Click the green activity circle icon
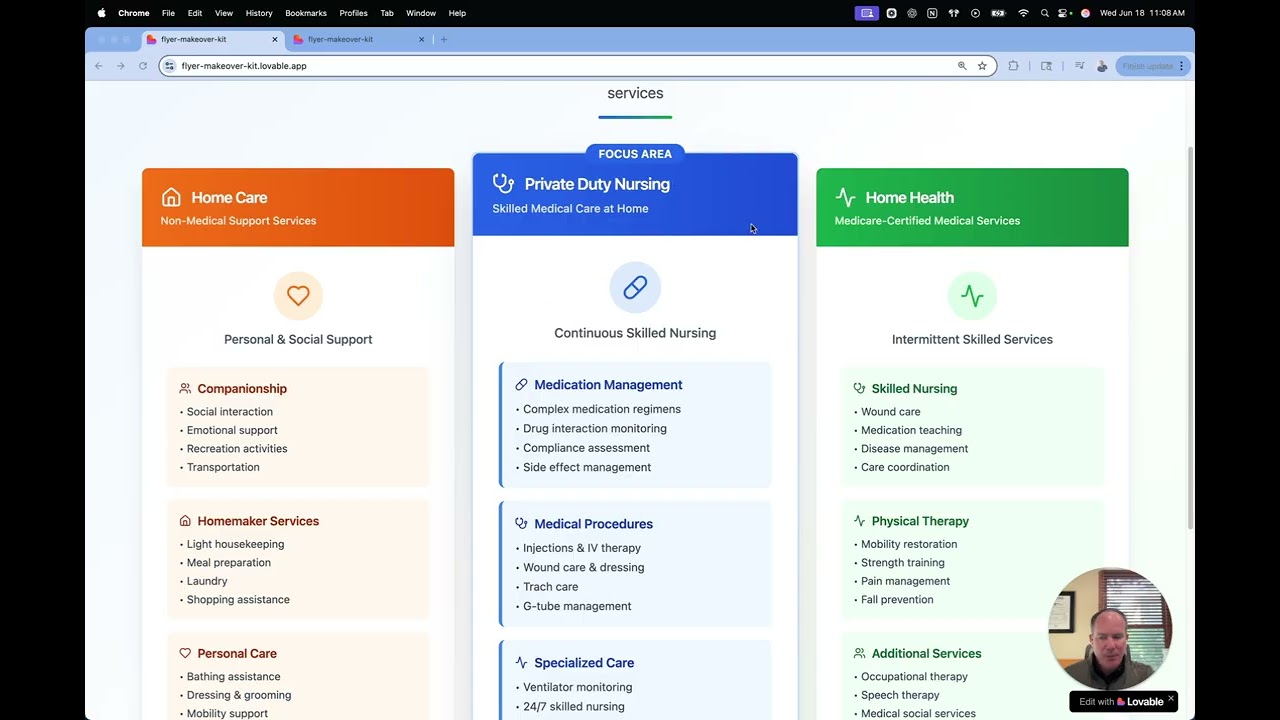The height and width of the screenshot is (720, 1280). coord(972,295)
